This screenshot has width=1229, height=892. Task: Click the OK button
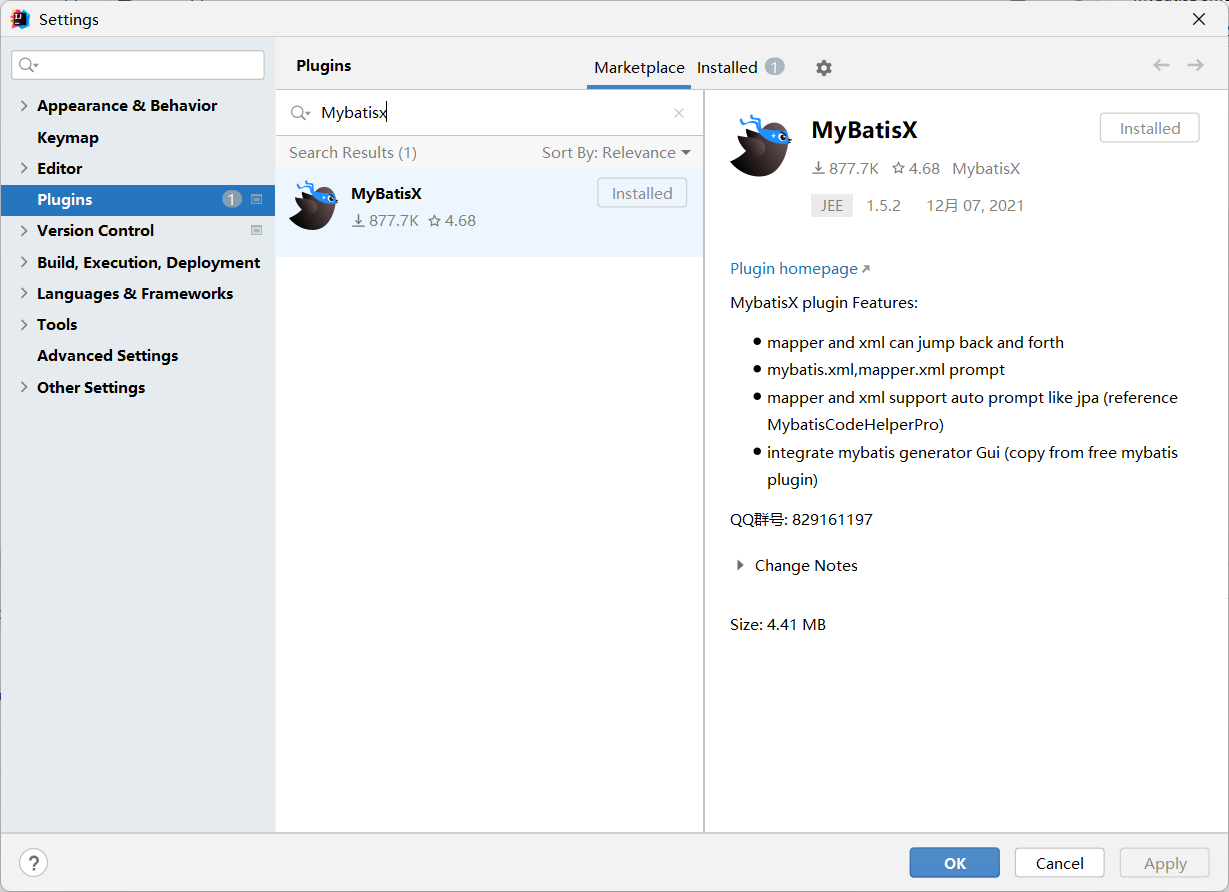955,863
